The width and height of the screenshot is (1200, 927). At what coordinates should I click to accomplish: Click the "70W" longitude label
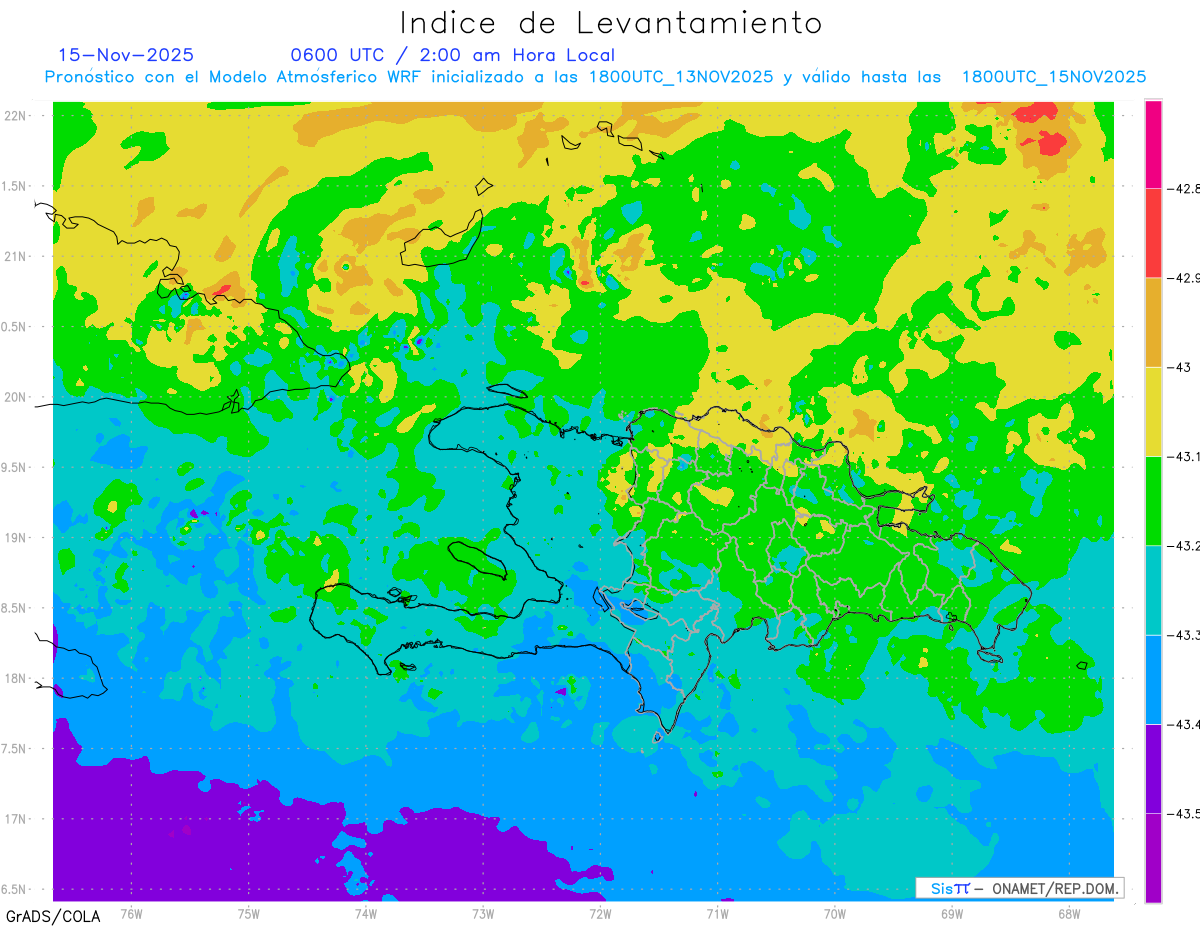(834, 912)
